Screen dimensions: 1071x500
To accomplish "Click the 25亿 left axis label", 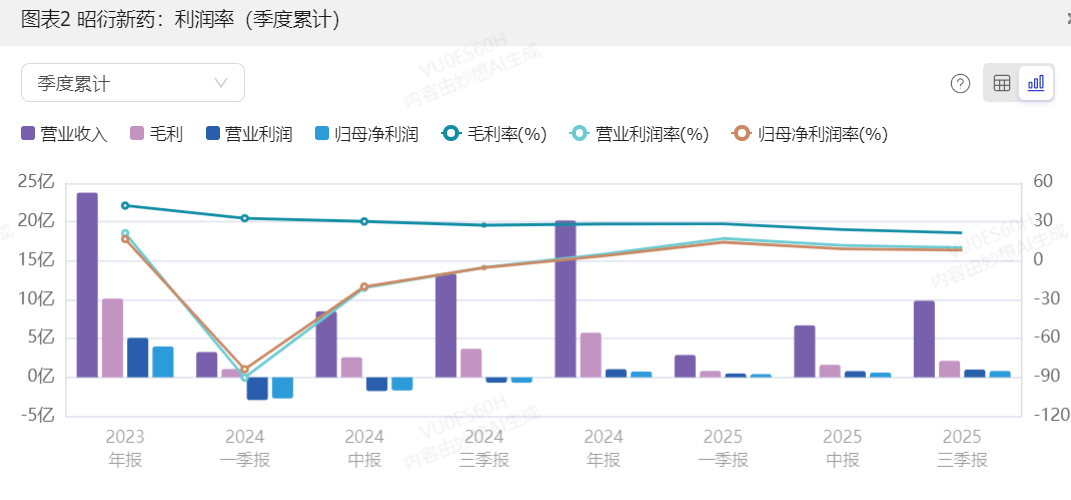I will click(x=36, y=182).
